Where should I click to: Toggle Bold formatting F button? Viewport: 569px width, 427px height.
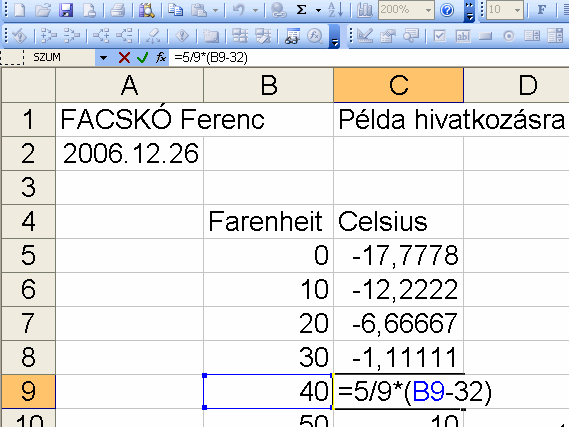(541, 10)
